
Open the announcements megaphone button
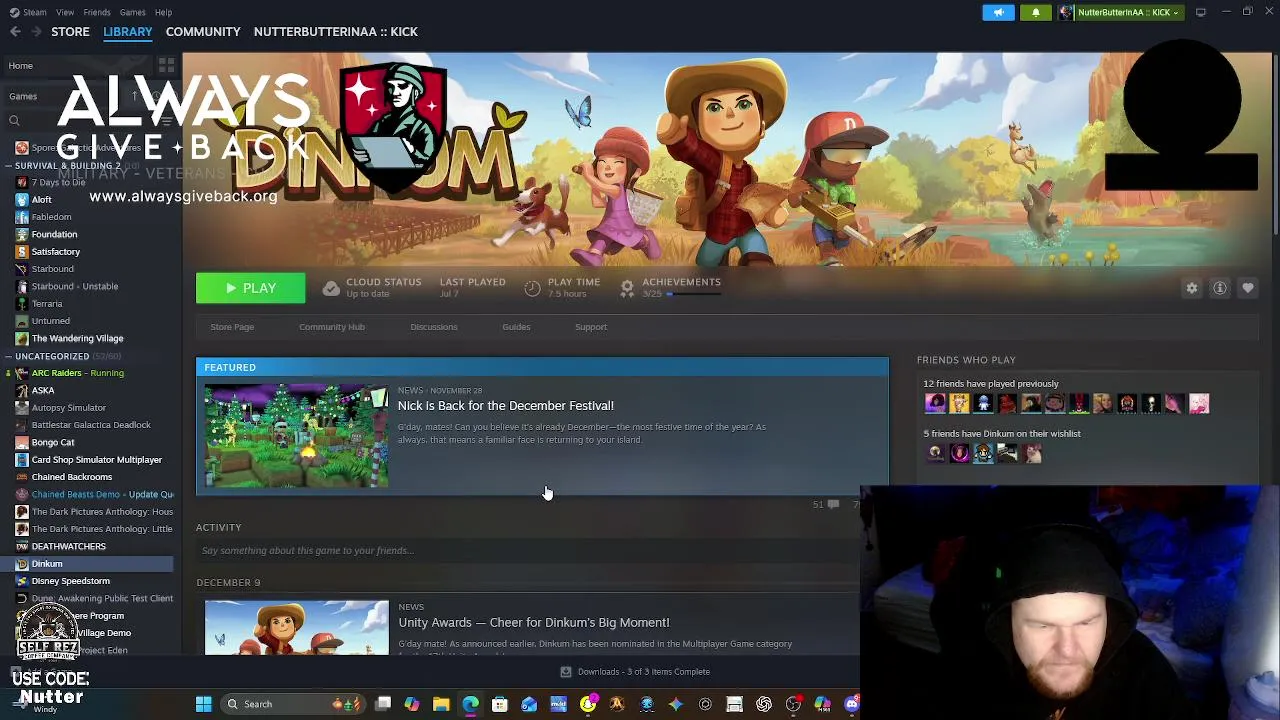[x=998, y=12]
